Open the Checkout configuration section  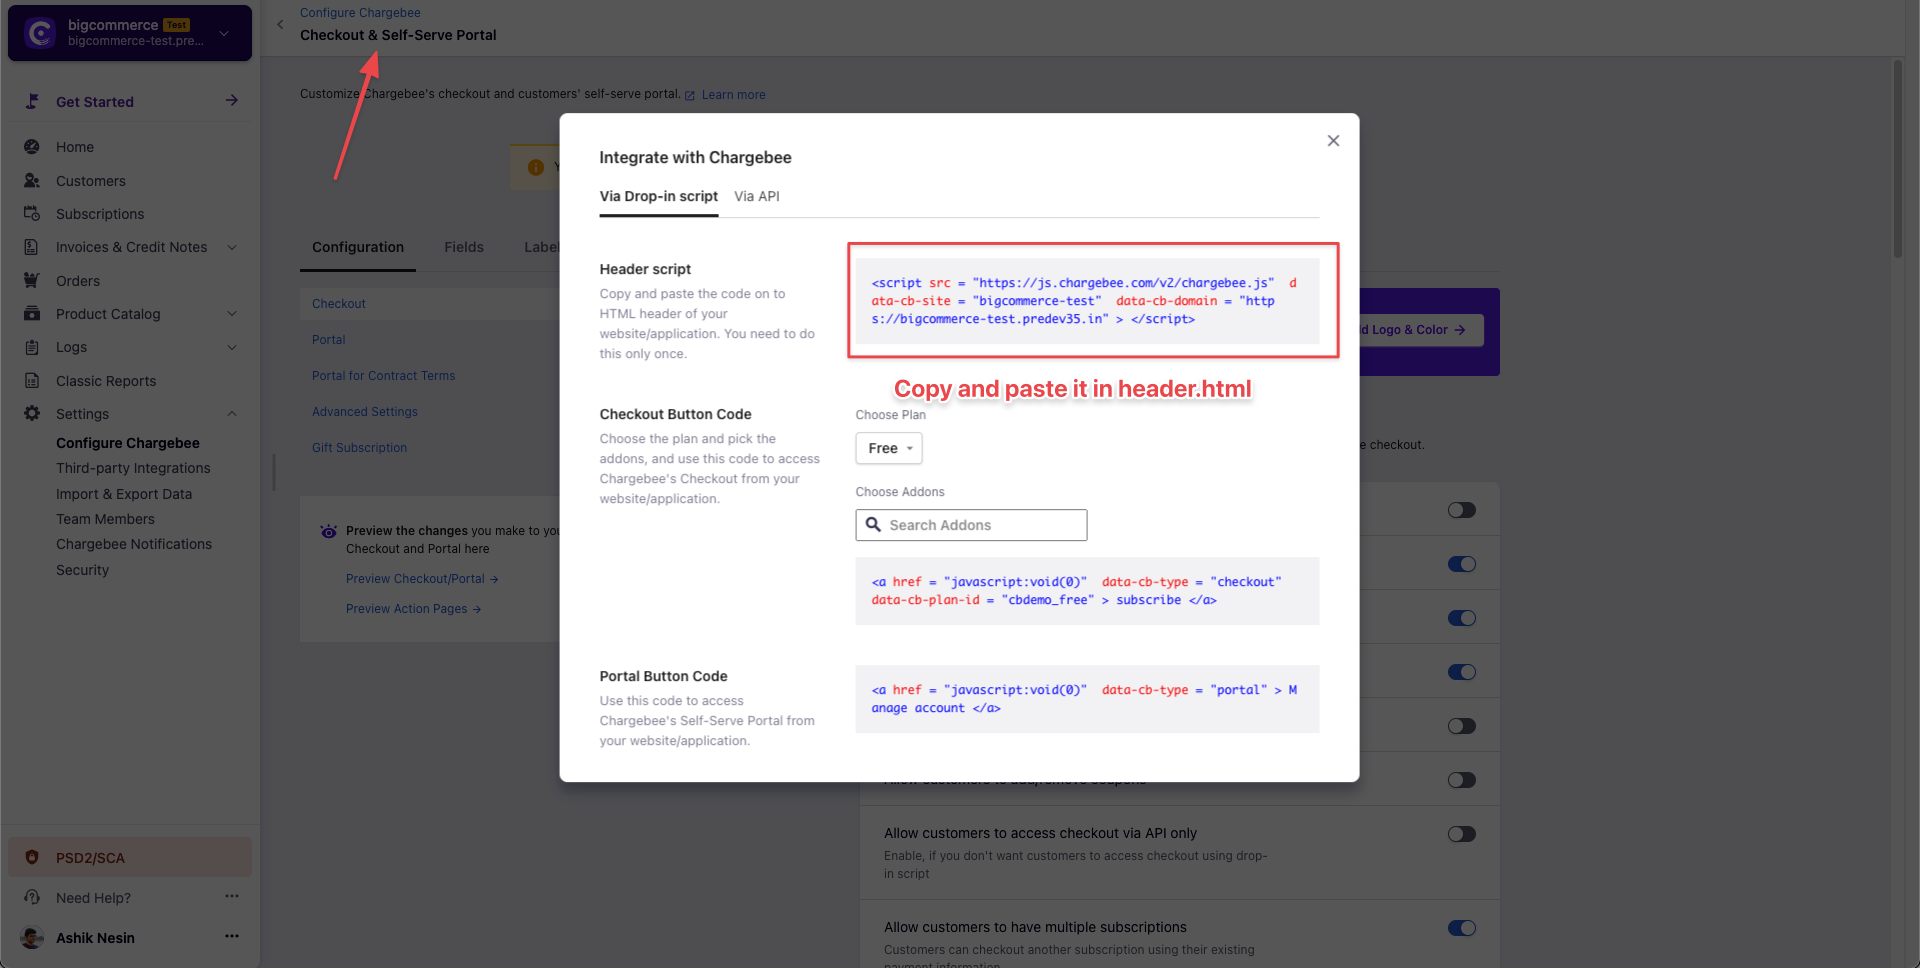pyautogui.click(x=339, y=304)
